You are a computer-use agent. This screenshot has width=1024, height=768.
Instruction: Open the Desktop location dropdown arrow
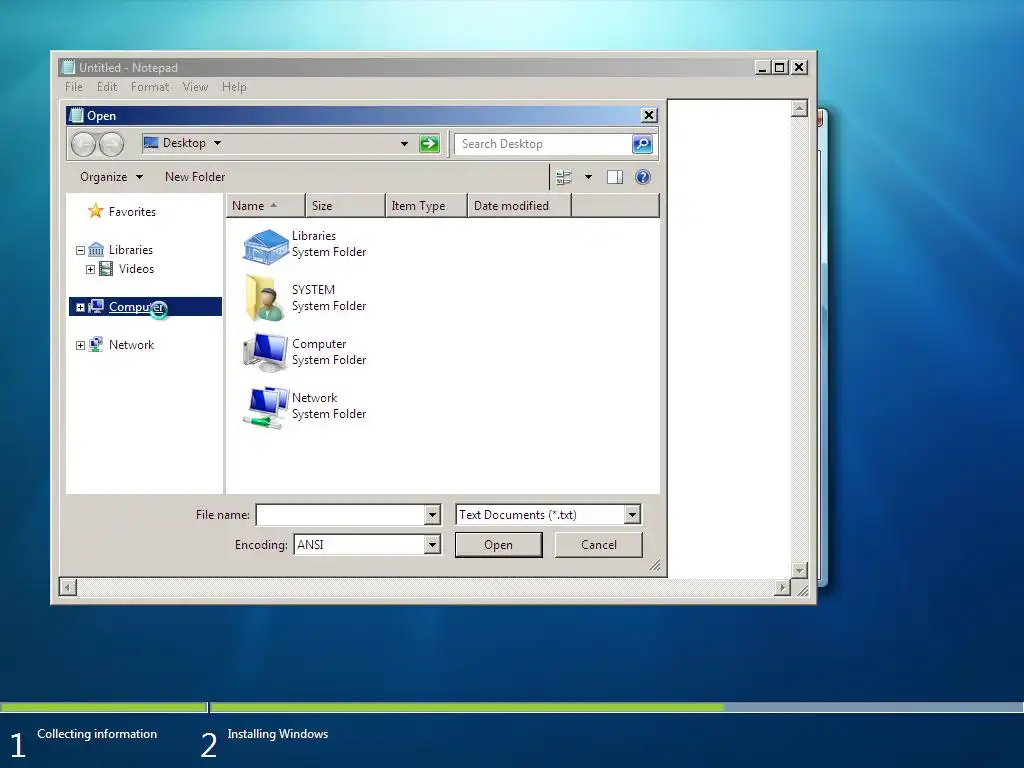tap(217, 143)
